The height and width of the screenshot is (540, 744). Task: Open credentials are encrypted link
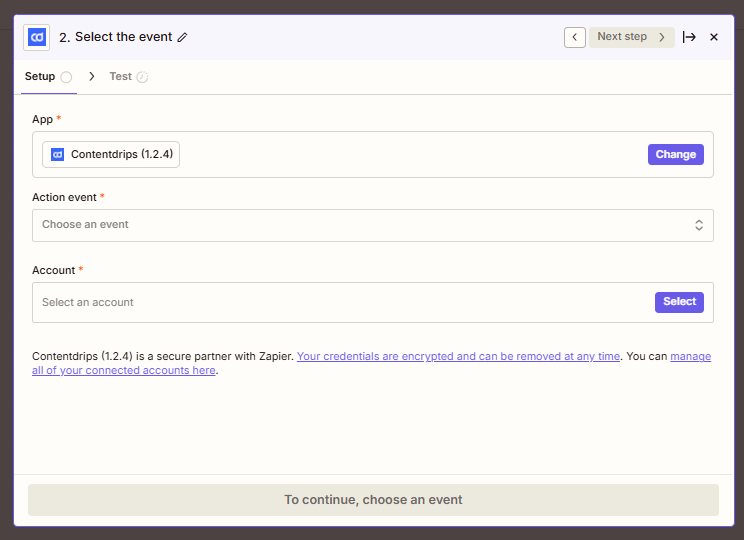(458, 356)
